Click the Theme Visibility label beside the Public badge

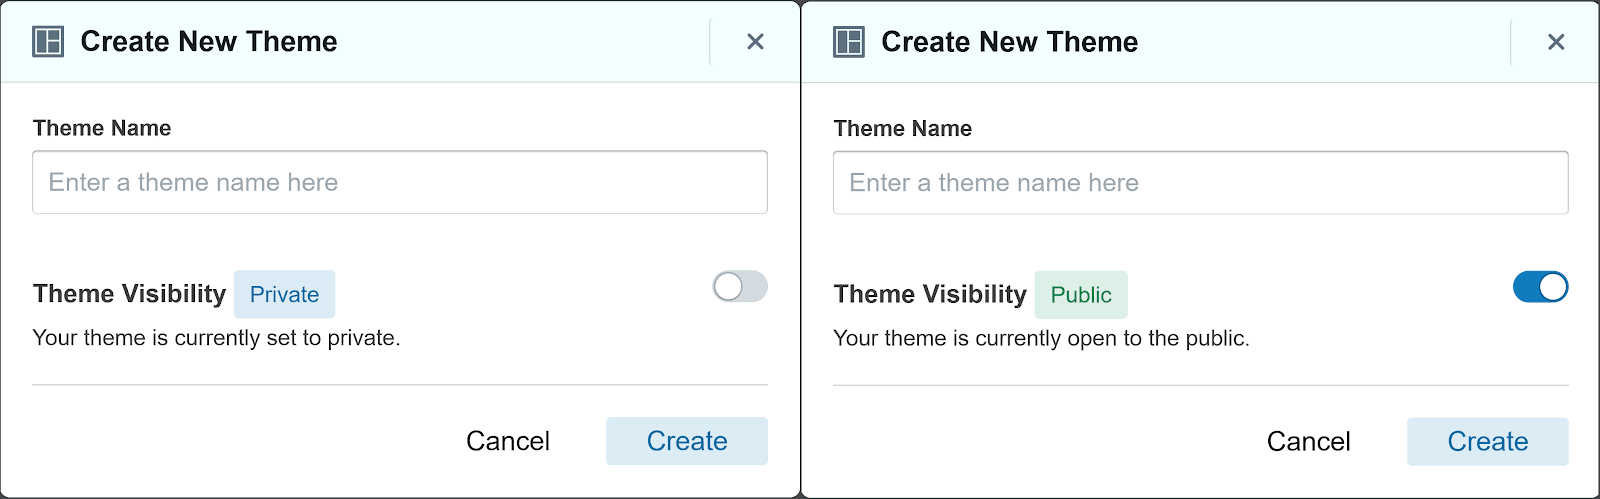click(930, 294)
